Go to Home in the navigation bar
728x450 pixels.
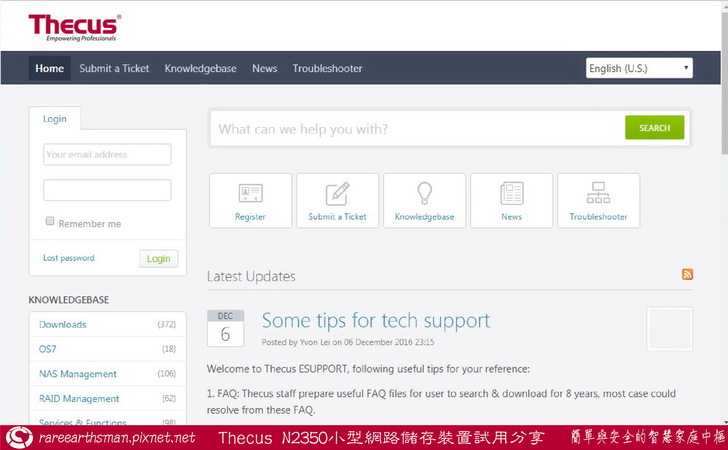(49, 68)
